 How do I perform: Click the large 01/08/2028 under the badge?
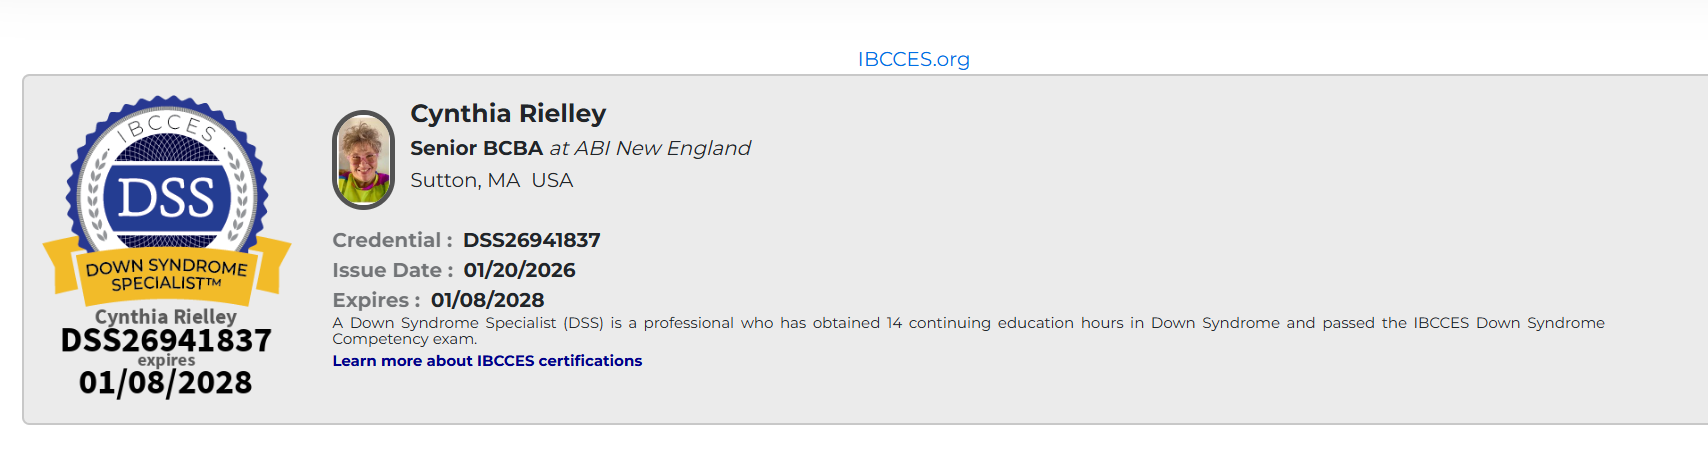tap(166, 383)
